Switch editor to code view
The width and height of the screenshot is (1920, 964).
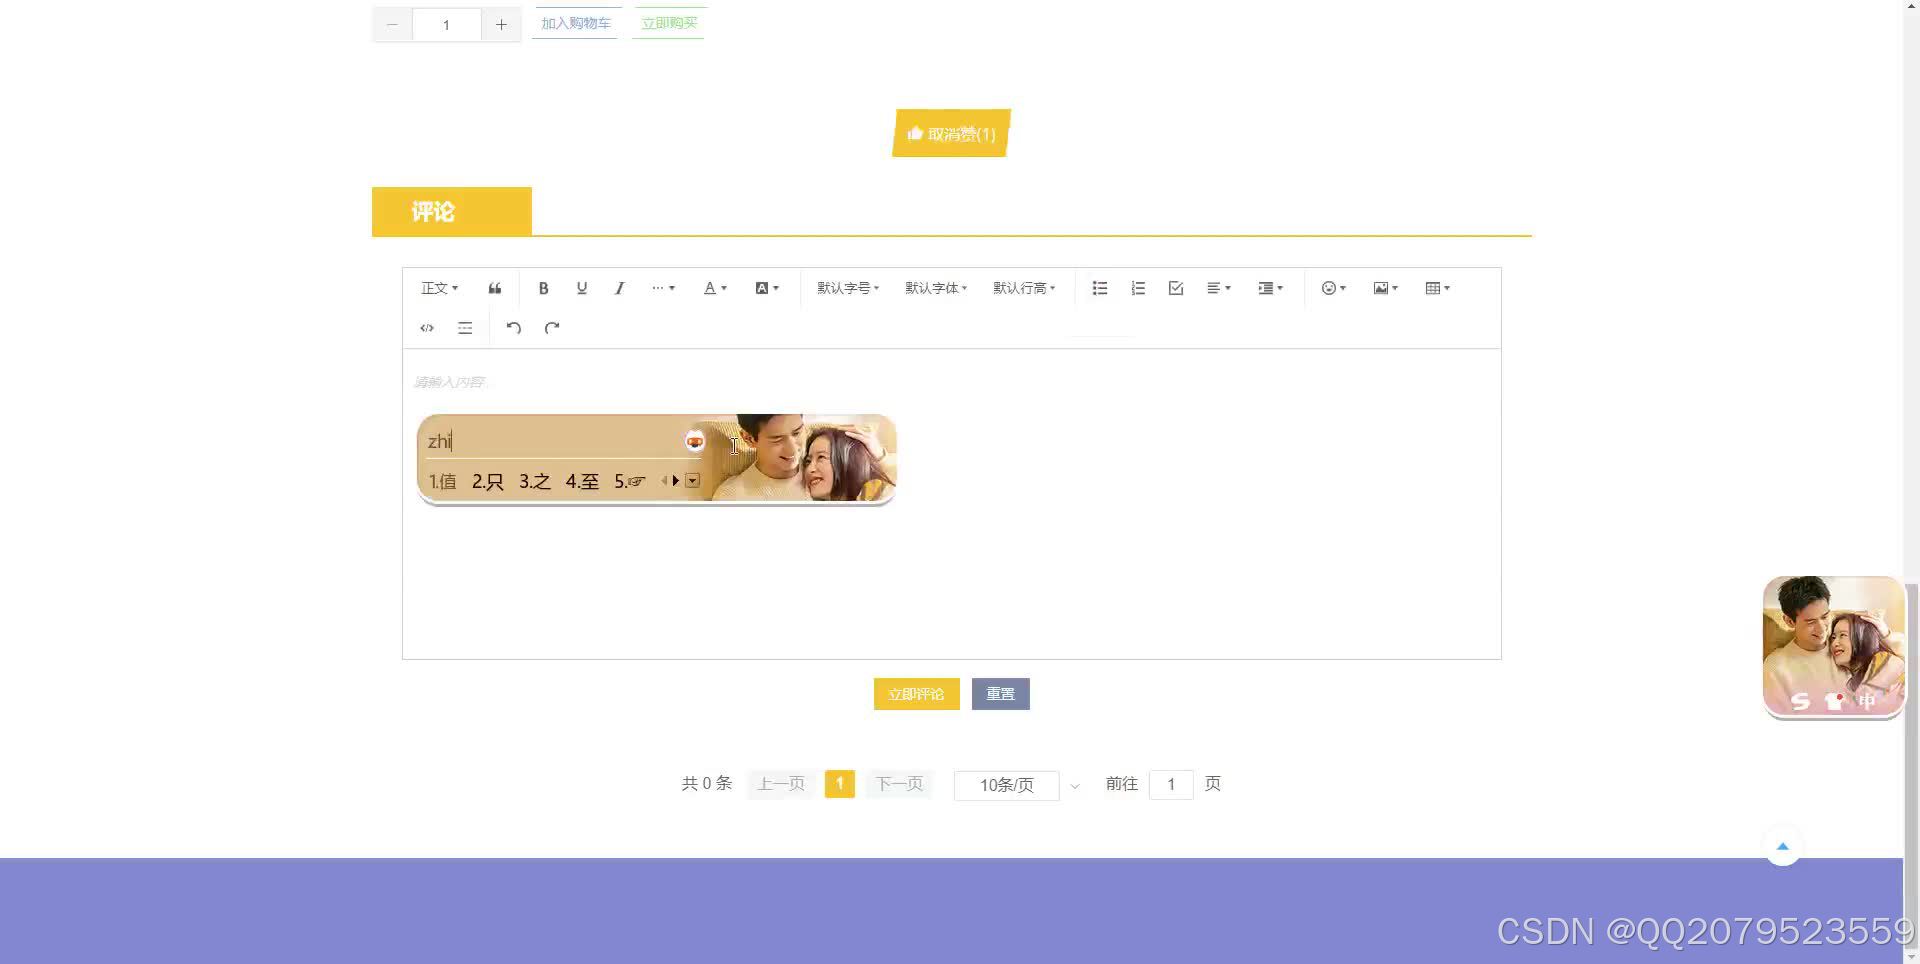click(426, 327)
